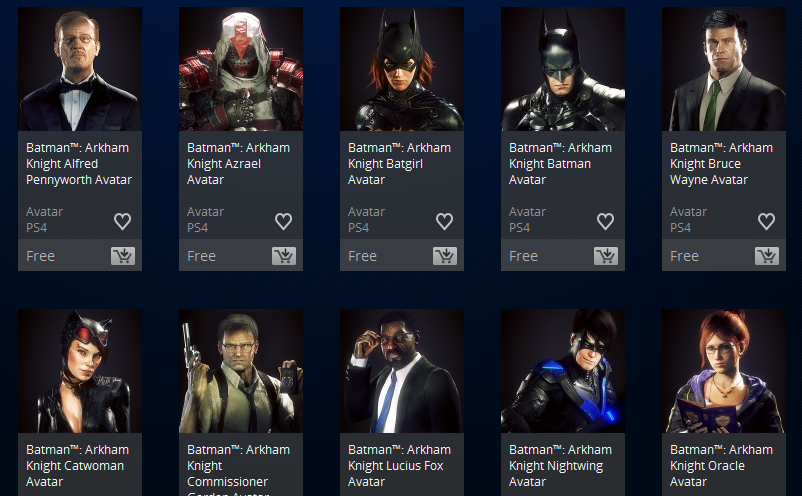Click the Free price on Batman Avatar
802x496 pixels.
point(523,256)
